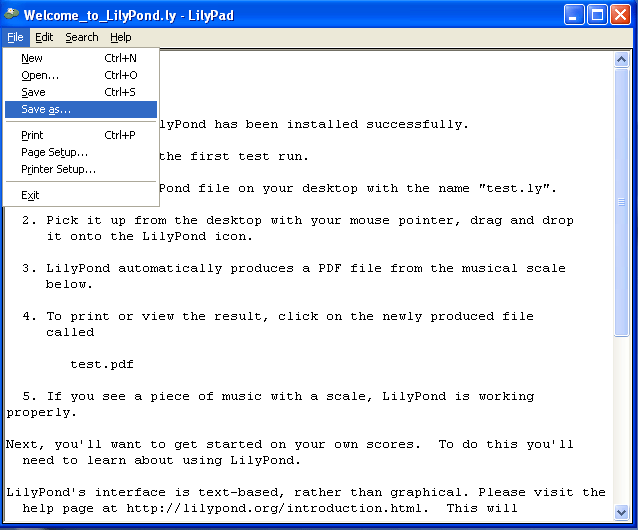Select Page Setup... menu entry
The image size is (638, 530).
tap(81, 152)
